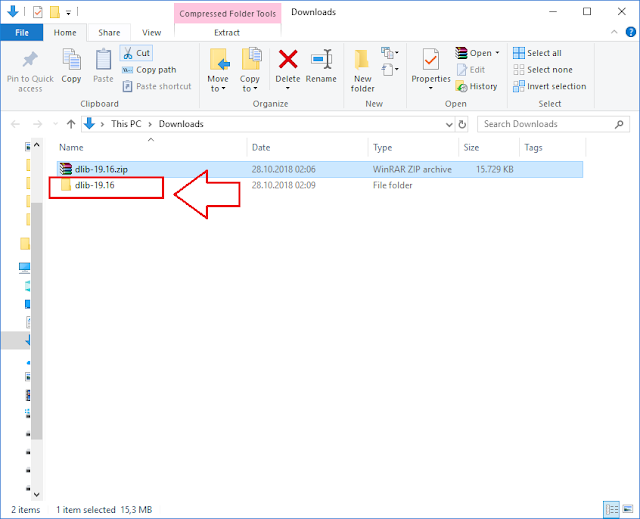The image size is (640, 519).
Task: Switch to Details view icon
Action: [x=611, y=509]
